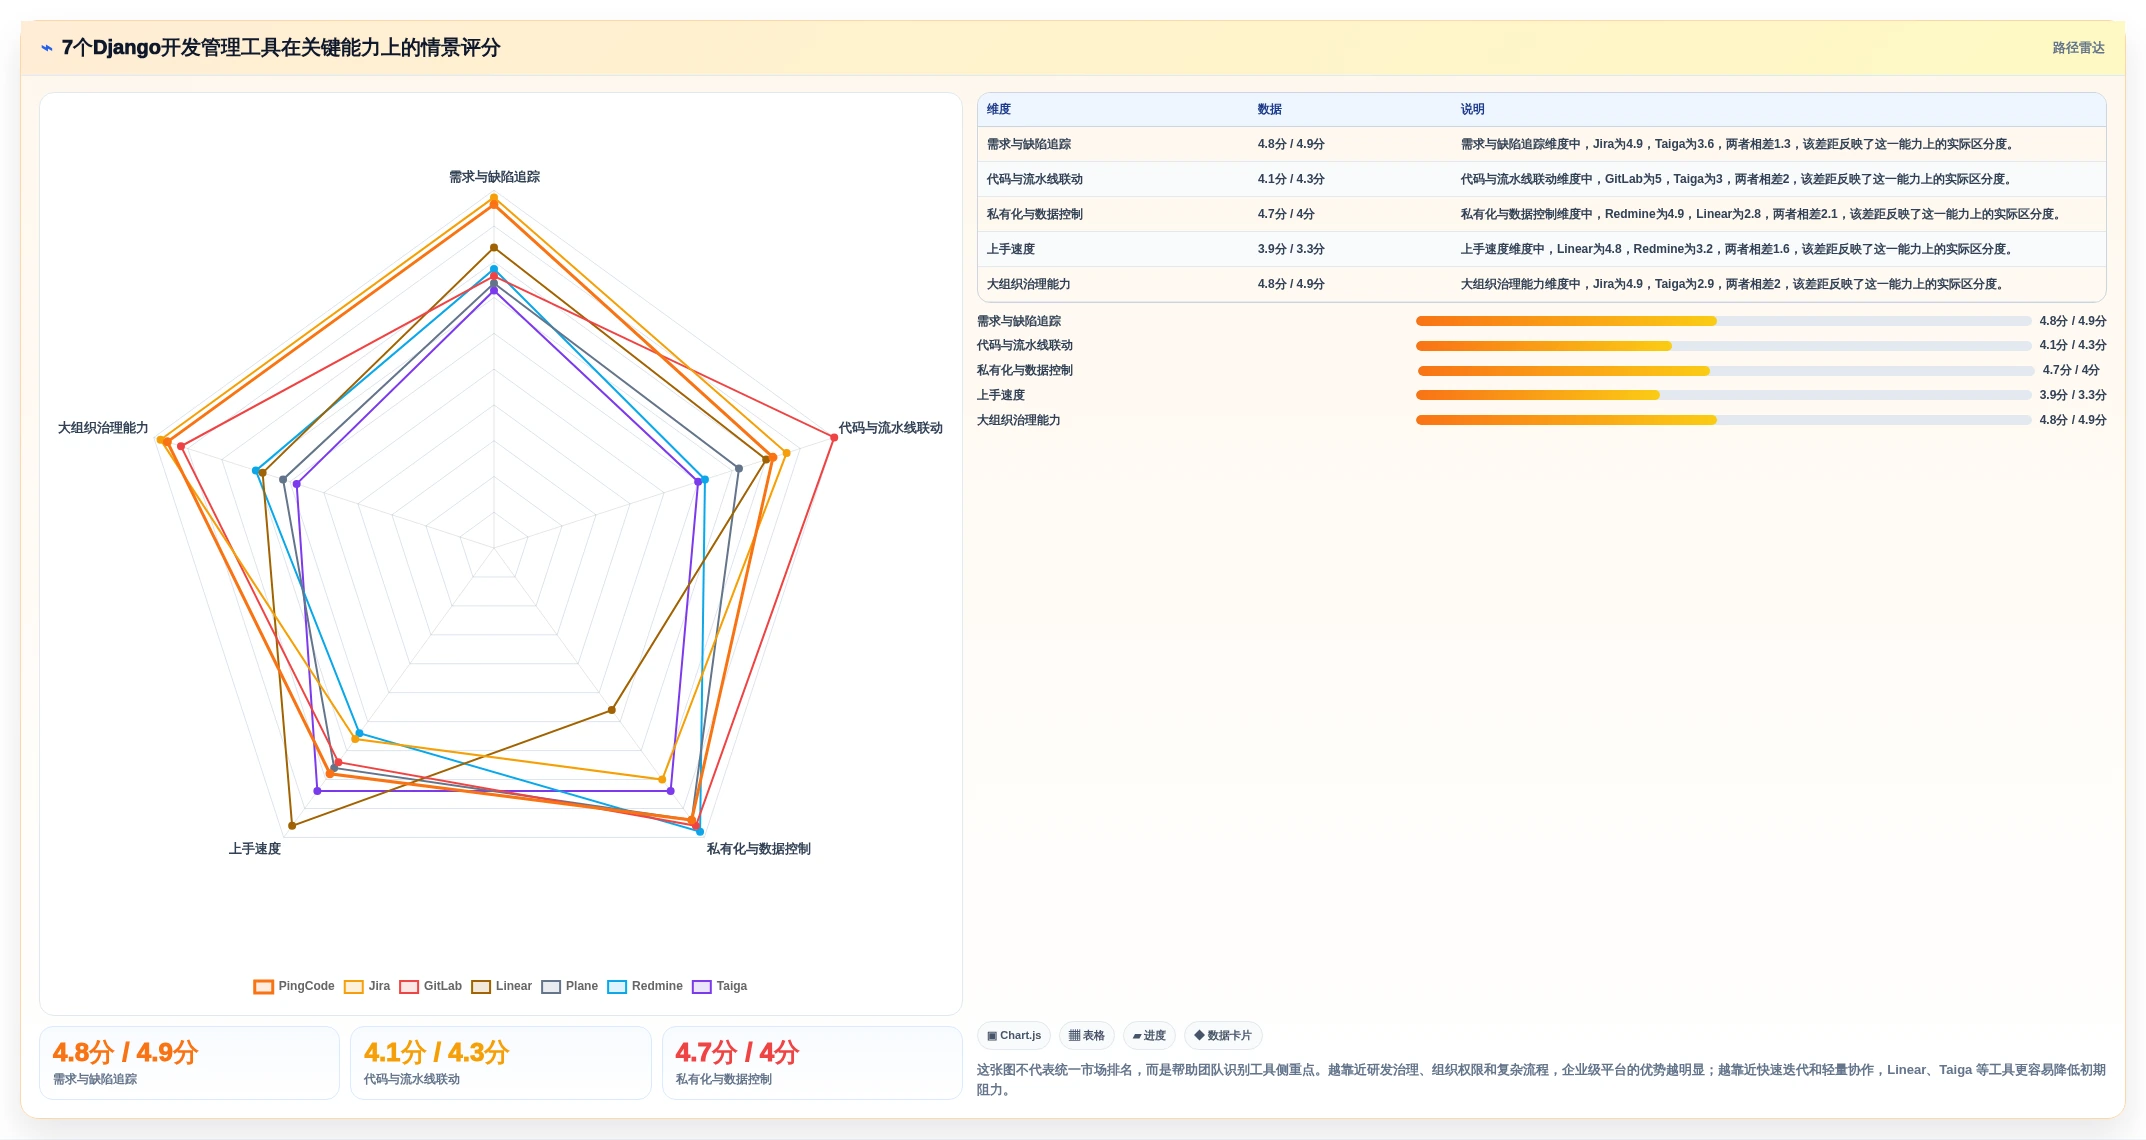
Task: Click the blue logo icon beside the title
Action: (46, 48)
